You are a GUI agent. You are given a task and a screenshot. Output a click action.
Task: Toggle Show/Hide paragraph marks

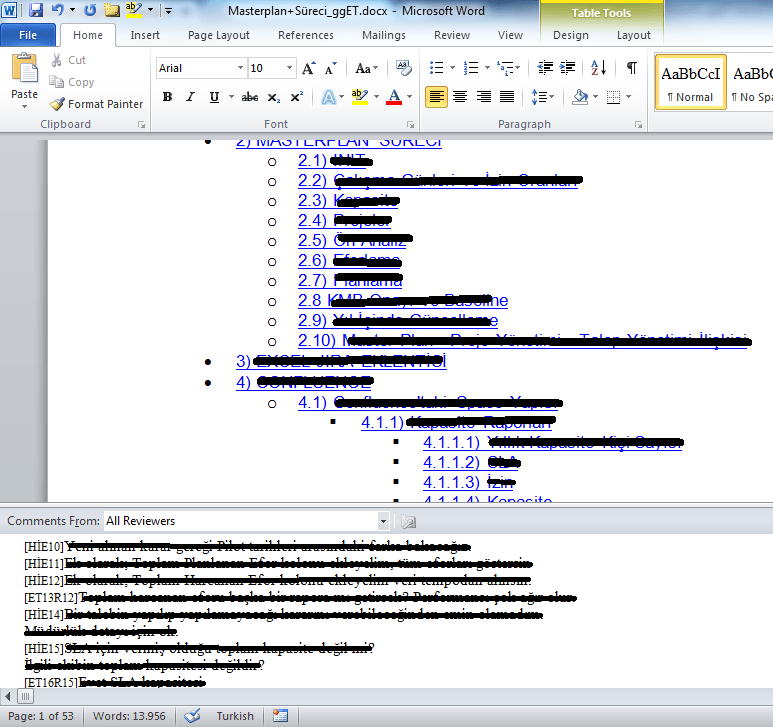[632, 68]
